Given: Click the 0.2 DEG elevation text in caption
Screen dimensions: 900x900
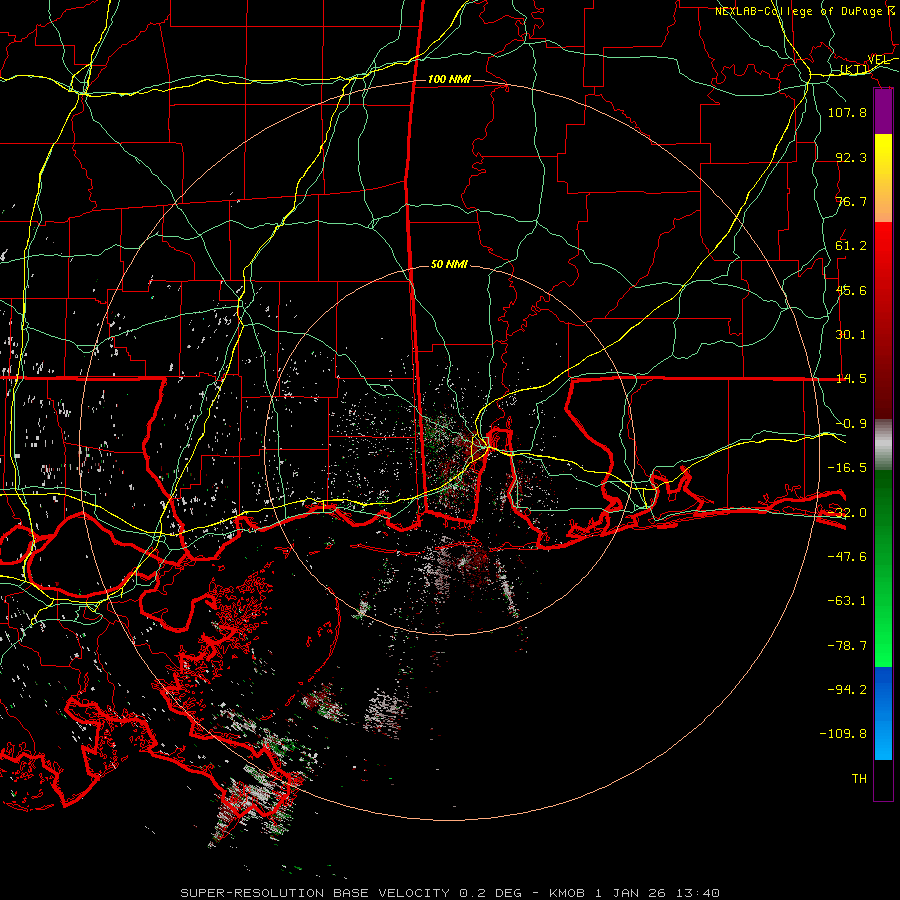Looking at the screenshot, I should [490, 893].
